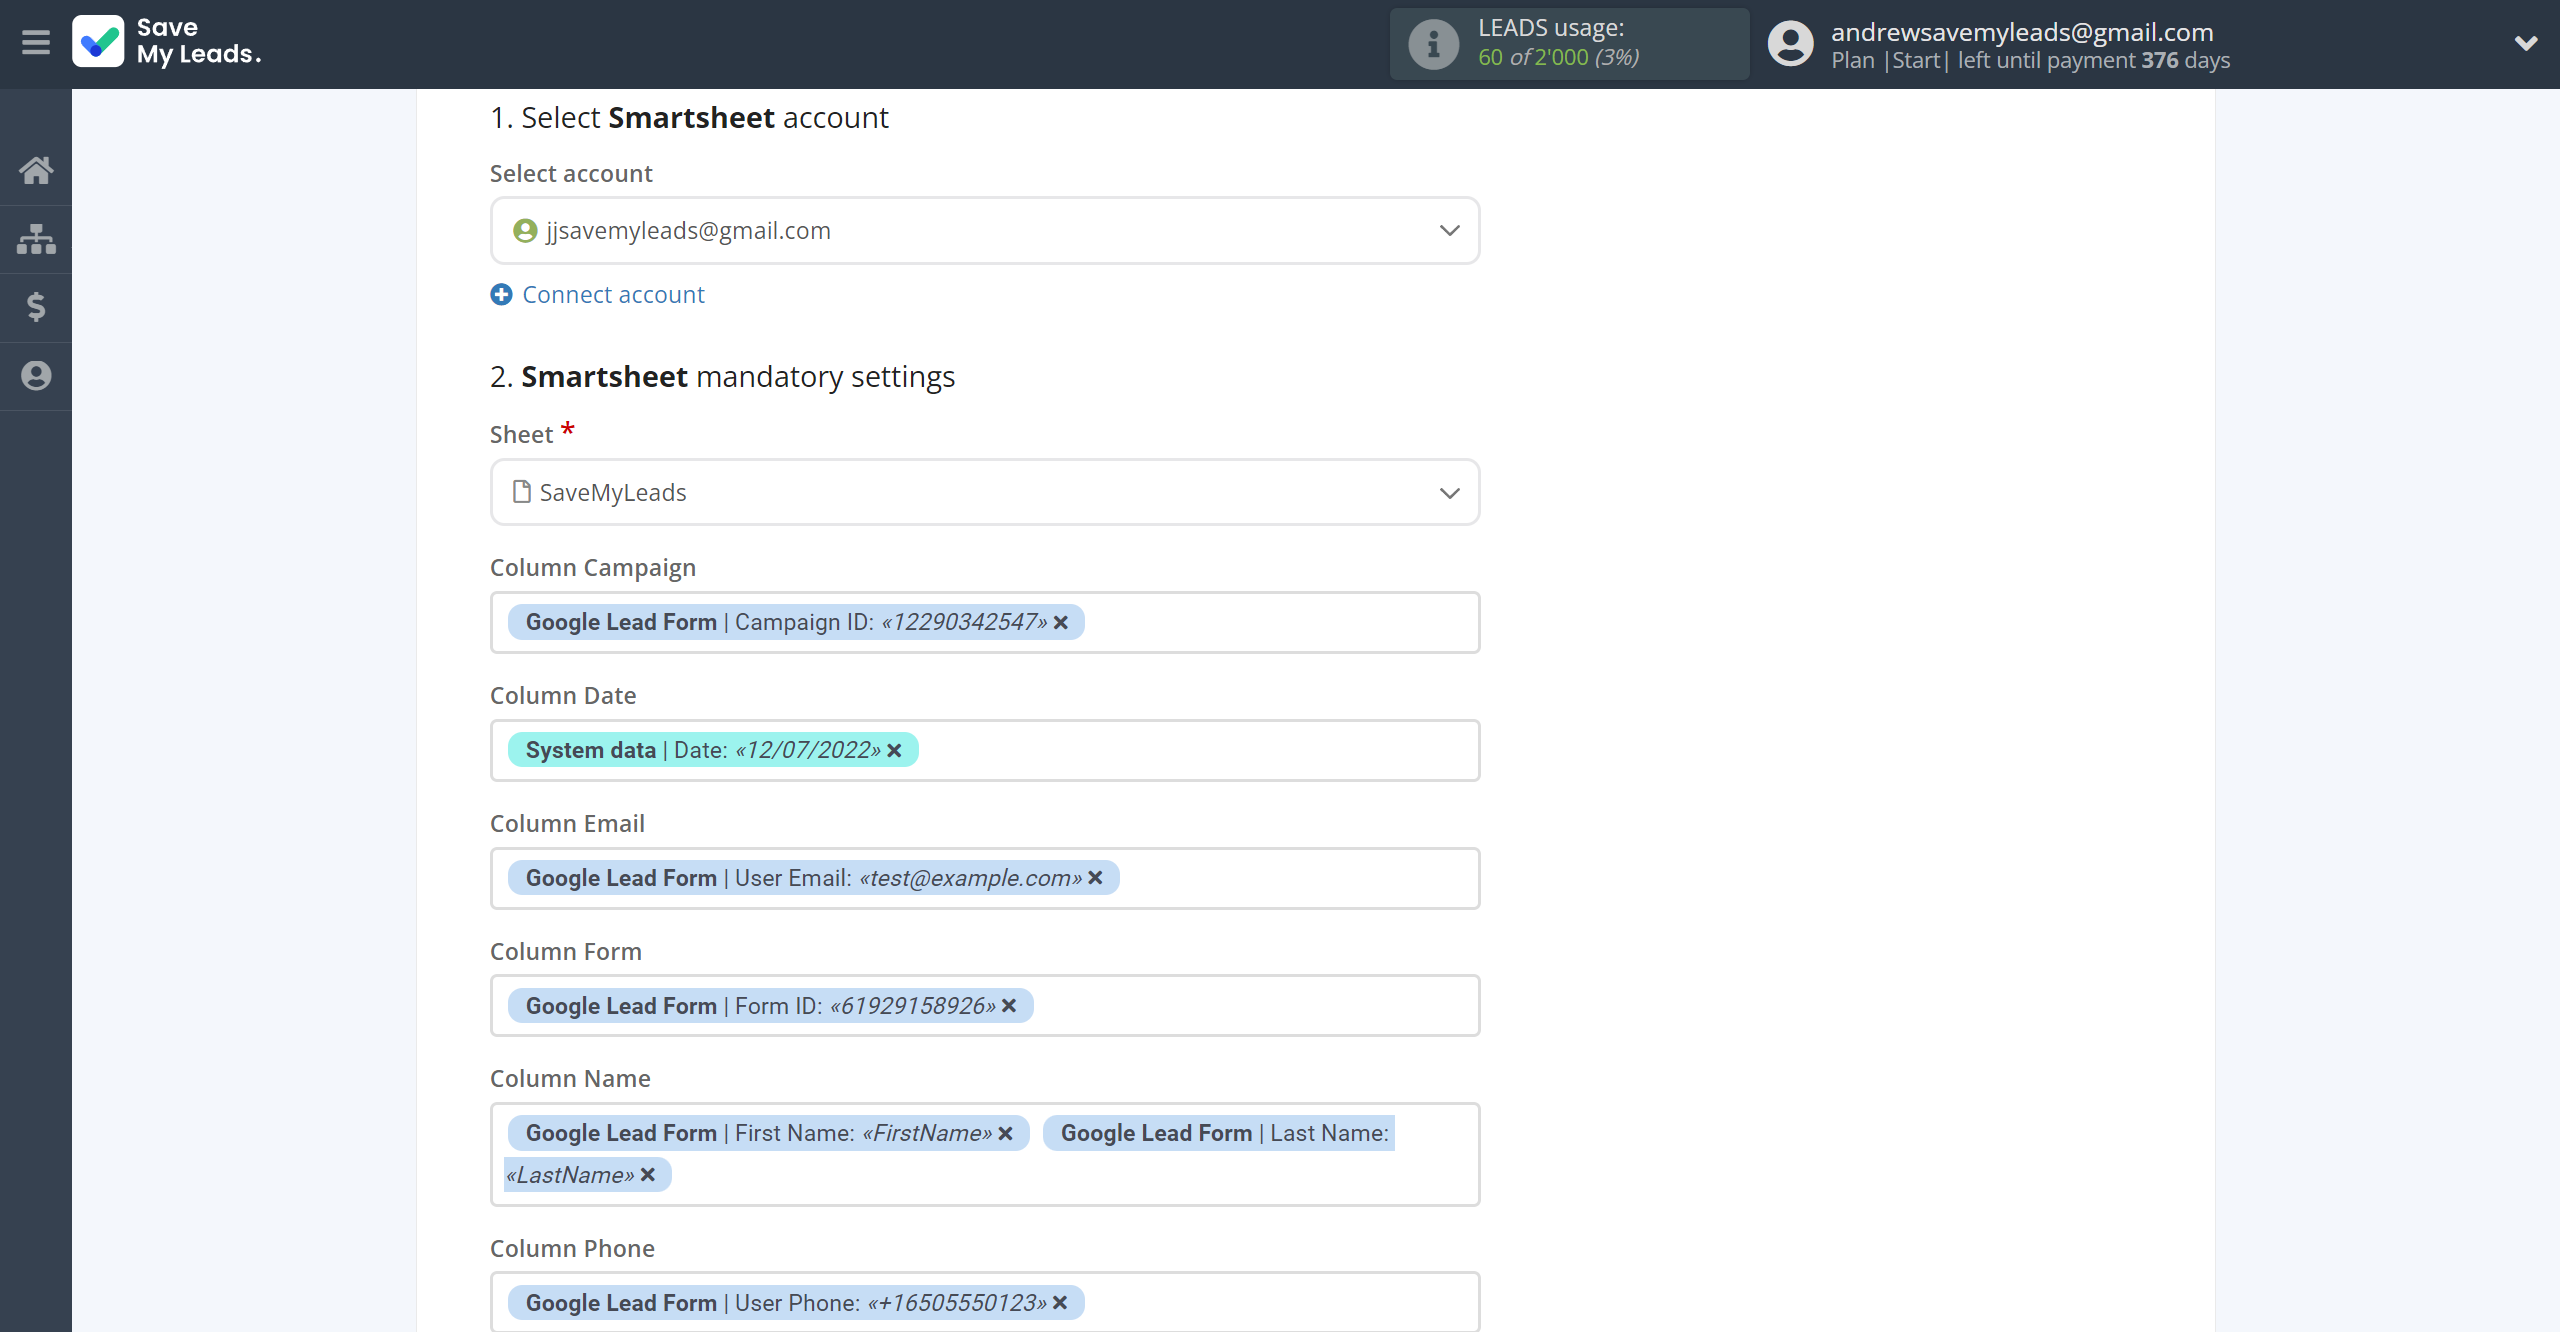The image size is (2560, 1332).
Task: Click inside the Column Phone field
Action: [985, 1302]
